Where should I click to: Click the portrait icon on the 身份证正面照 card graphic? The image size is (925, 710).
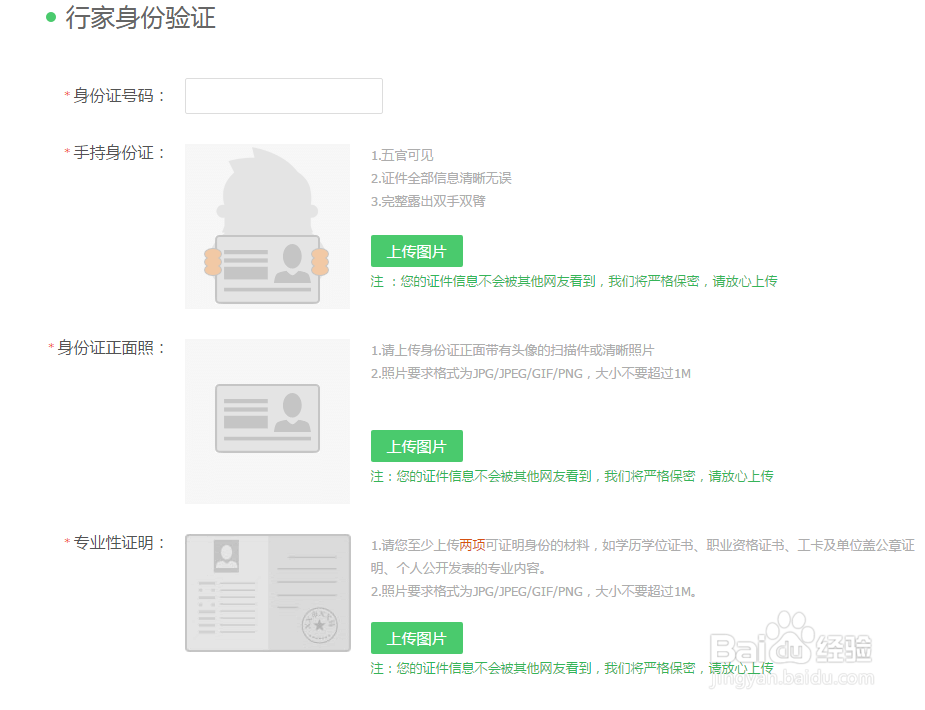coord(293,412)
